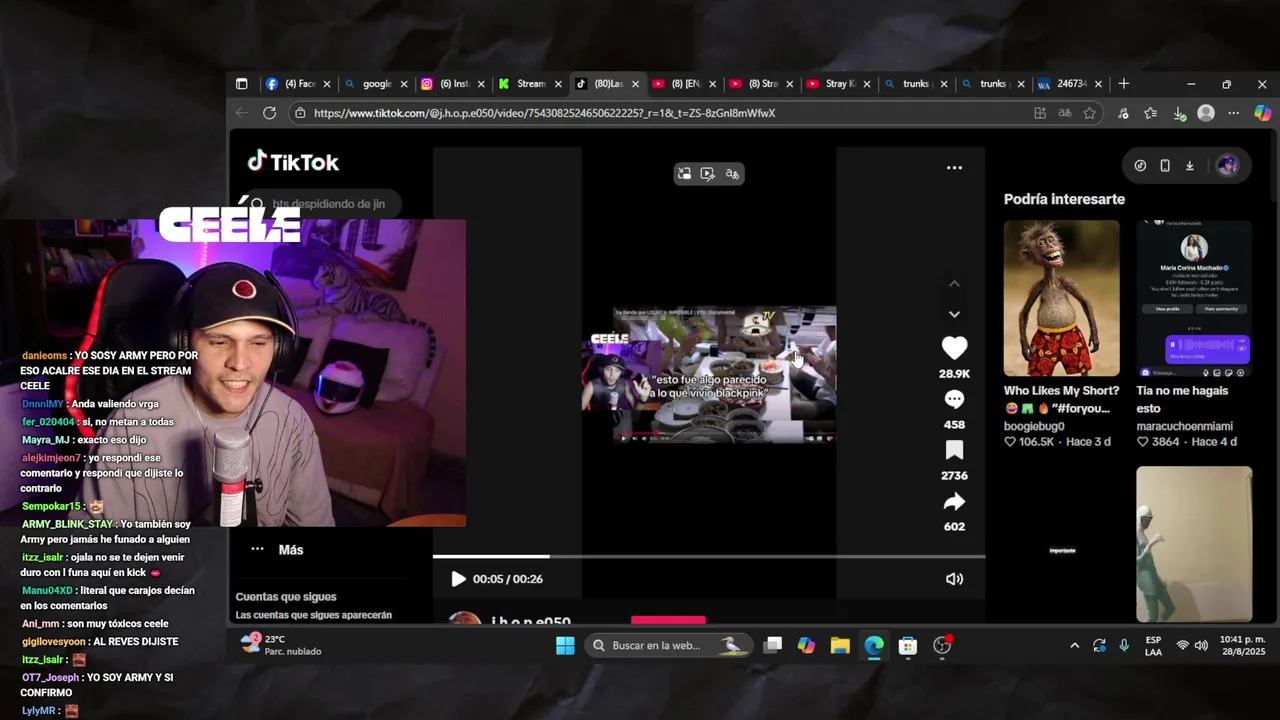Click the TikTok logo
This screenshot has height=720, width=1280.
[293, 162]
